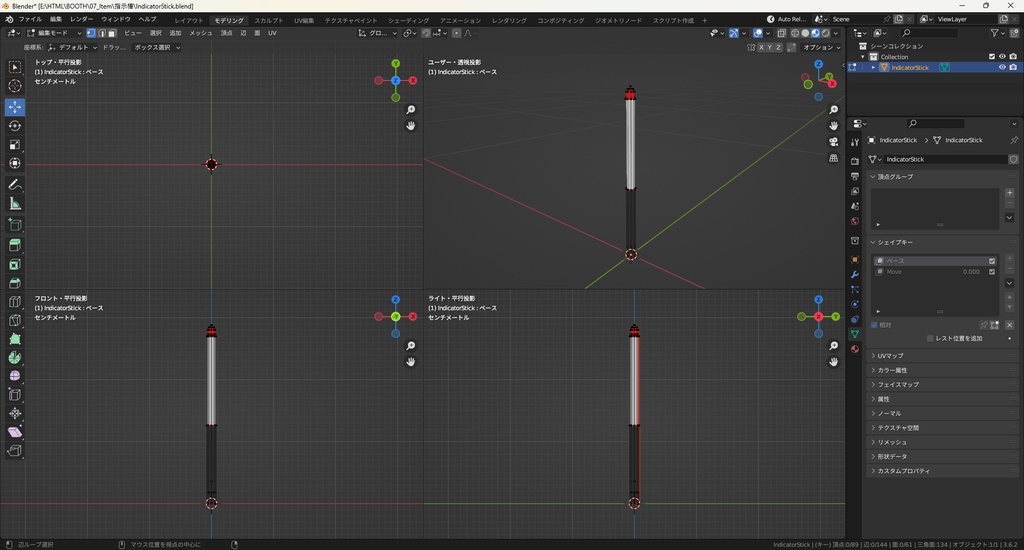The image size is (1024, 550).
Task: Enable the レスト位置を追加 checkbox
Action: 930,338
